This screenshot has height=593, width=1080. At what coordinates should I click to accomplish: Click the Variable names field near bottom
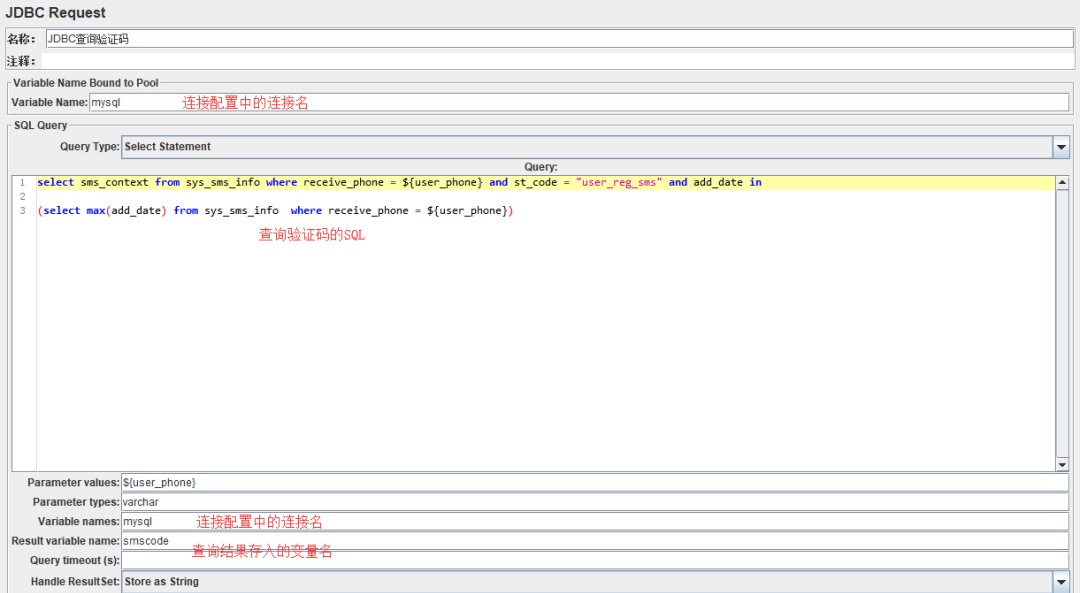pos(595,521)
